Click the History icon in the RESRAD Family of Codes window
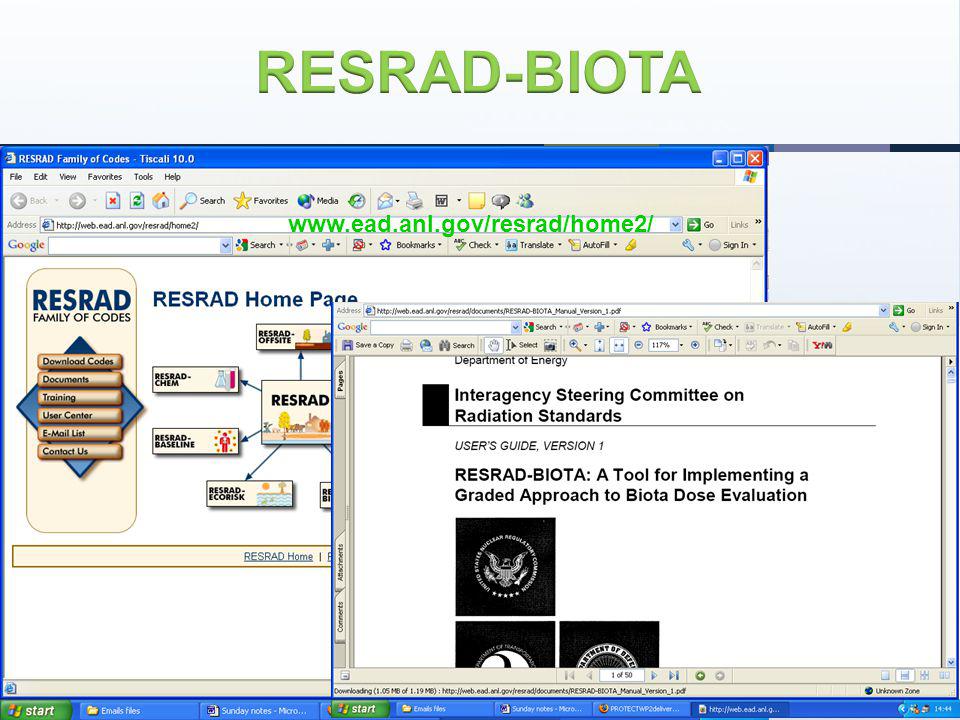 pyautogui.click(x=356, y=200)
